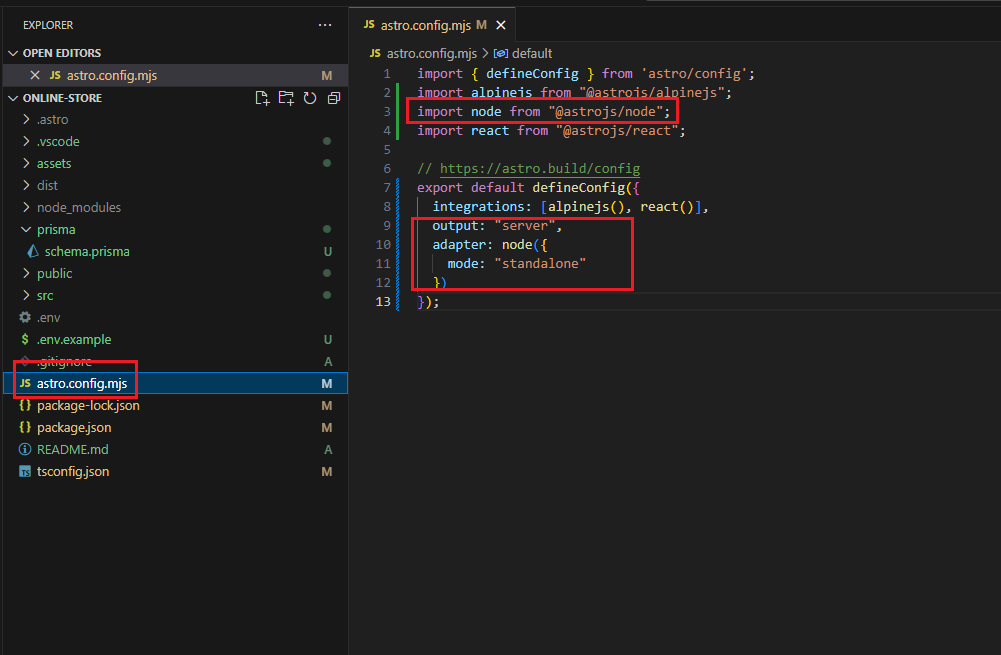Open package-lock.json file

175,405
